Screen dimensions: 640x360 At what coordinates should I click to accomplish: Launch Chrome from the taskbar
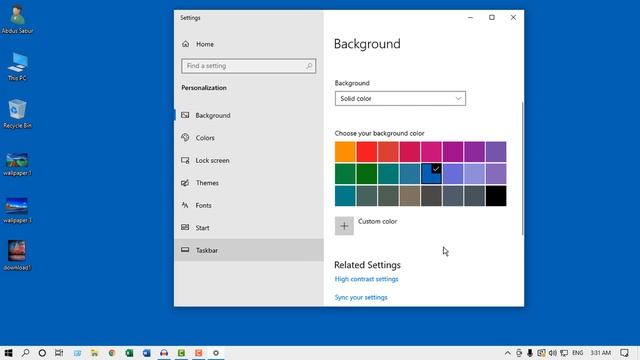coord(112,353)
